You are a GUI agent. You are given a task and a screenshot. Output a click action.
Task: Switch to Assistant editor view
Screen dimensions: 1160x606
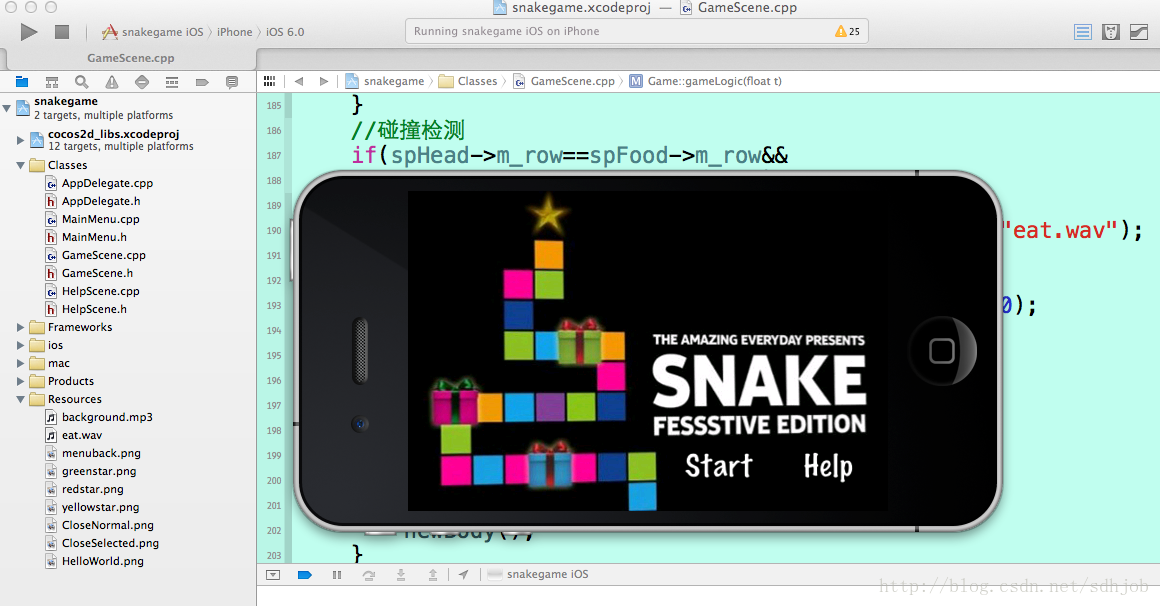click(x=1111, y=32)
